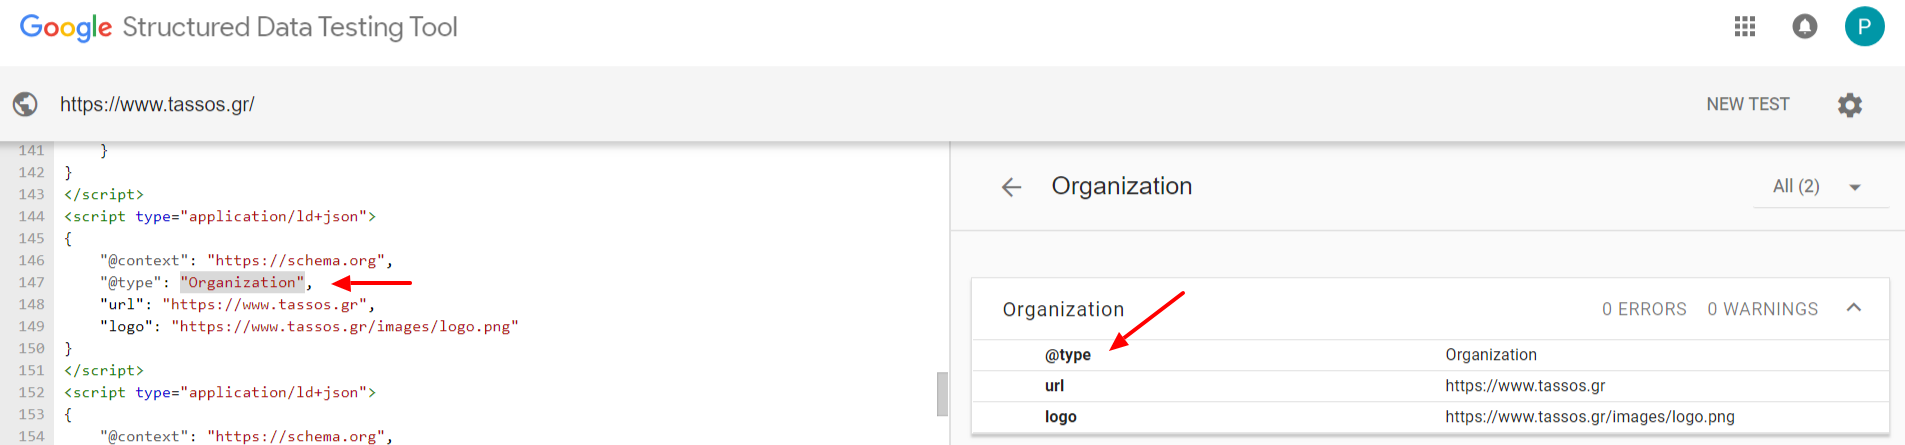Click code line number 144
This screenshot has width=1905, height=445.
31,216
